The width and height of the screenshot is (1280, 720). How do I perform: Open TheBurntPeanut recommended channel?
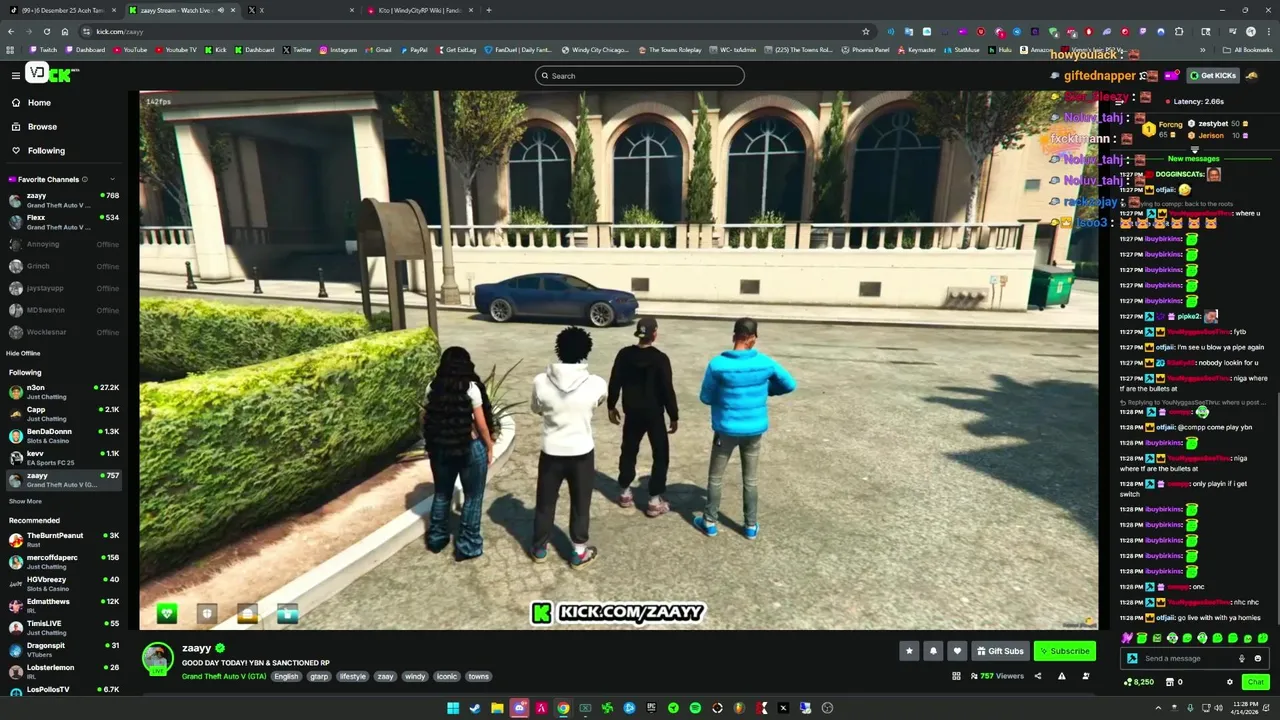pyautogui.click(x=62, y=539)
